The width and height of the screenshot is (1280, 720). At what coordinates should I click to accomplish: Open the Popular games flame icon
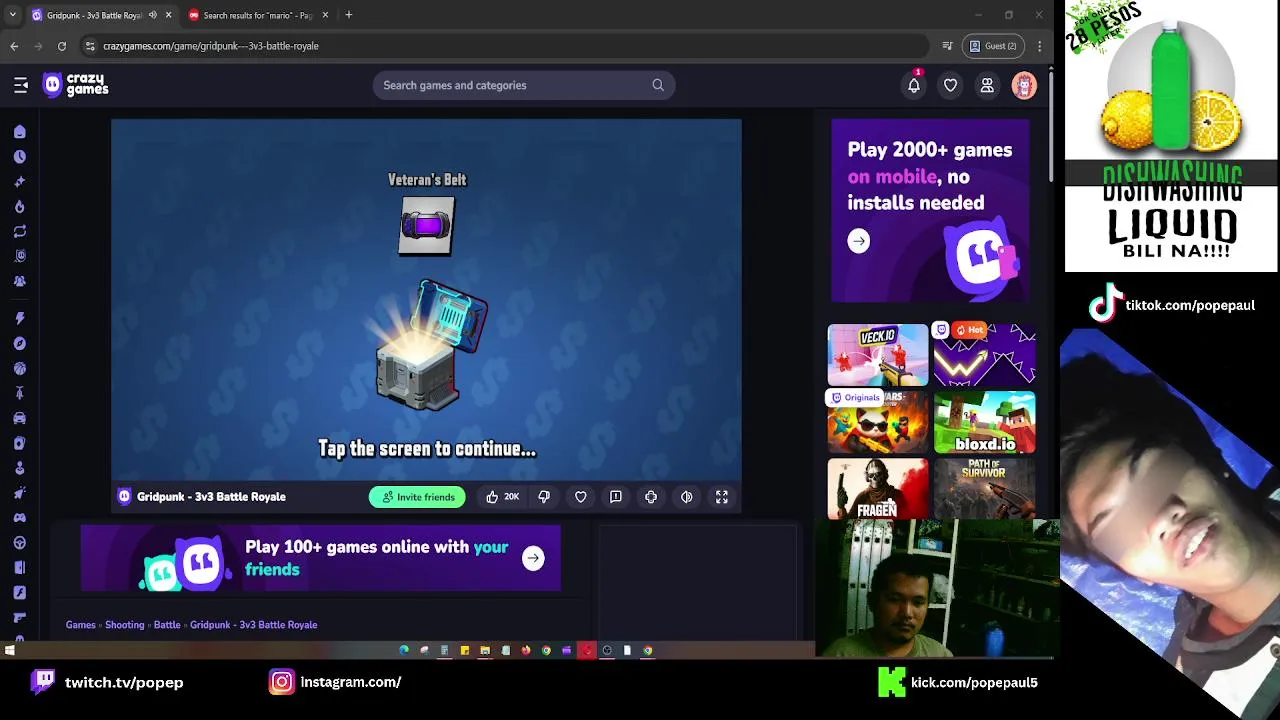click(19, 207)
